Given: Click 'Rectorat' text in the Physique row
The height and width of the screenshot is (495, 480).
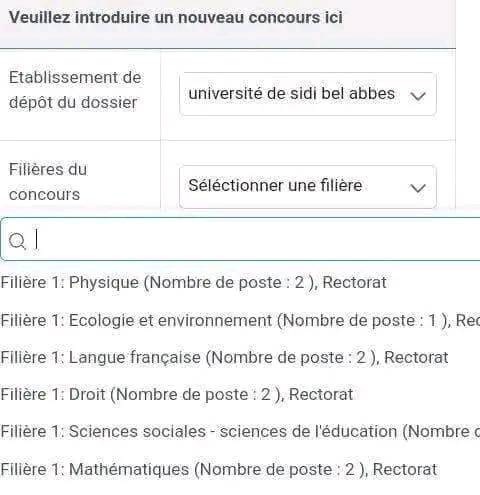Looking at the screenshot, I should coord(355,282).
